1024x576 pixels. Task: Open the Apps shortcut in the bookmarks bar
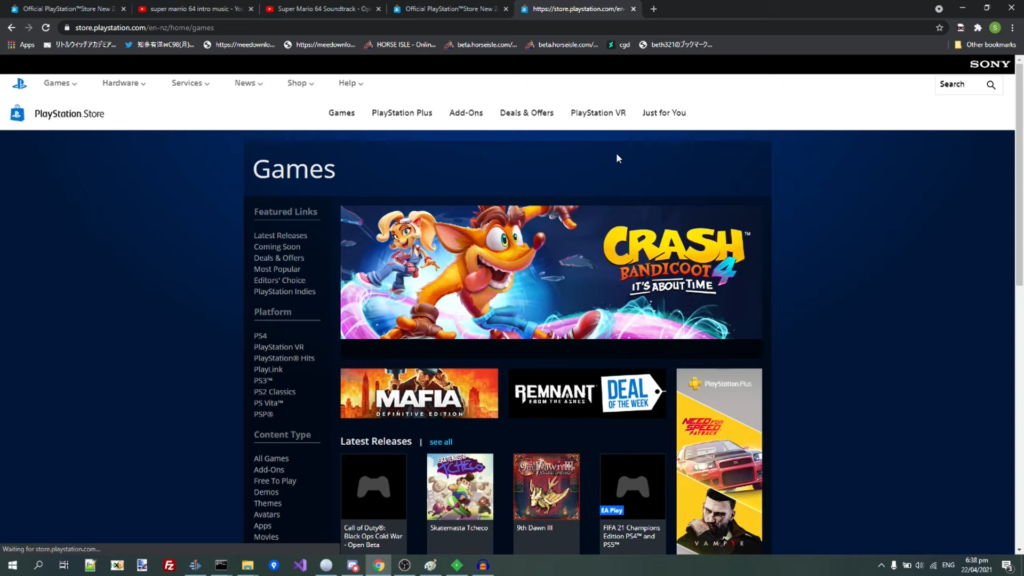click(x=21, y=45)
